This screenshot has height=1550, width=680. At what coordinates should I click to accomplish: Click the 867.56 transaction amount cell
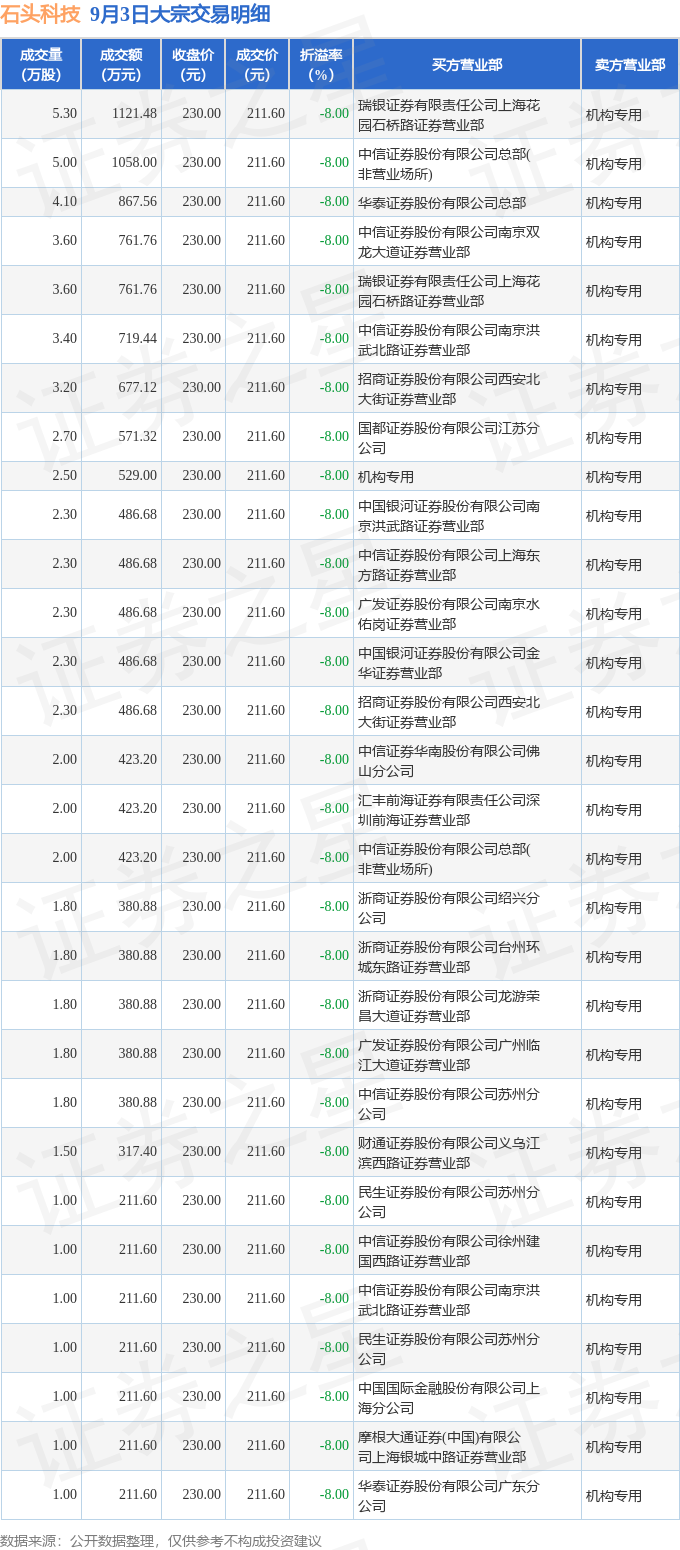pos(139,202)
